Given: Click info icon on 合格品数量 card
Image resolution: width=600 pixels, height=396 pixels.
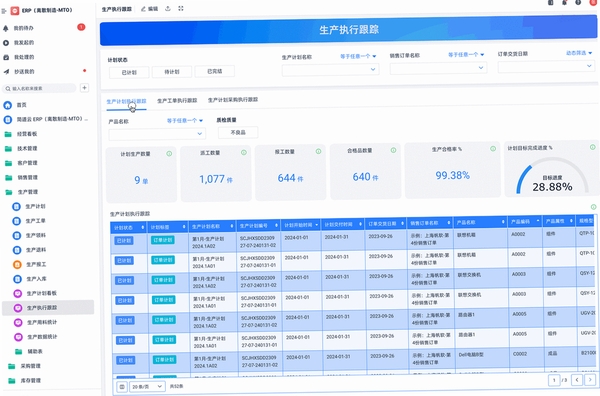Looking at the screenshot, I should tap(393, 150).
